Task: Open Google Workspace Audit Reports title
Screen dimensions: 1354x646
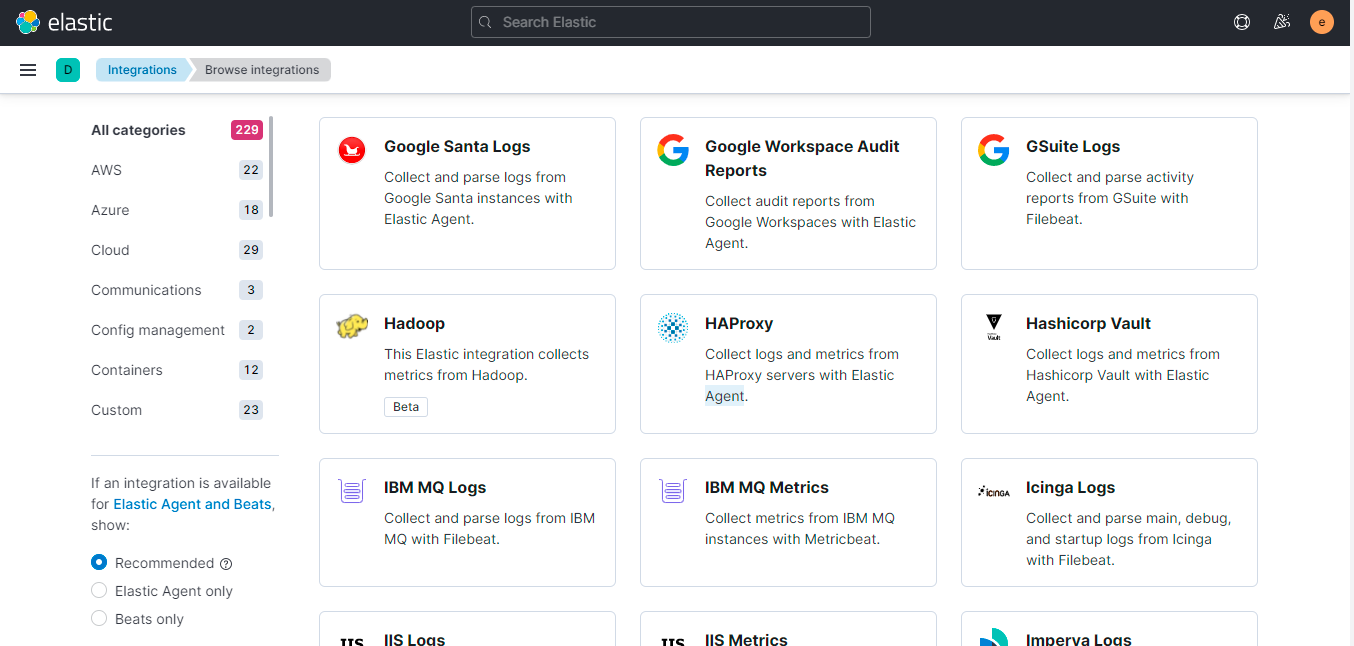Action: coord(802,158)
